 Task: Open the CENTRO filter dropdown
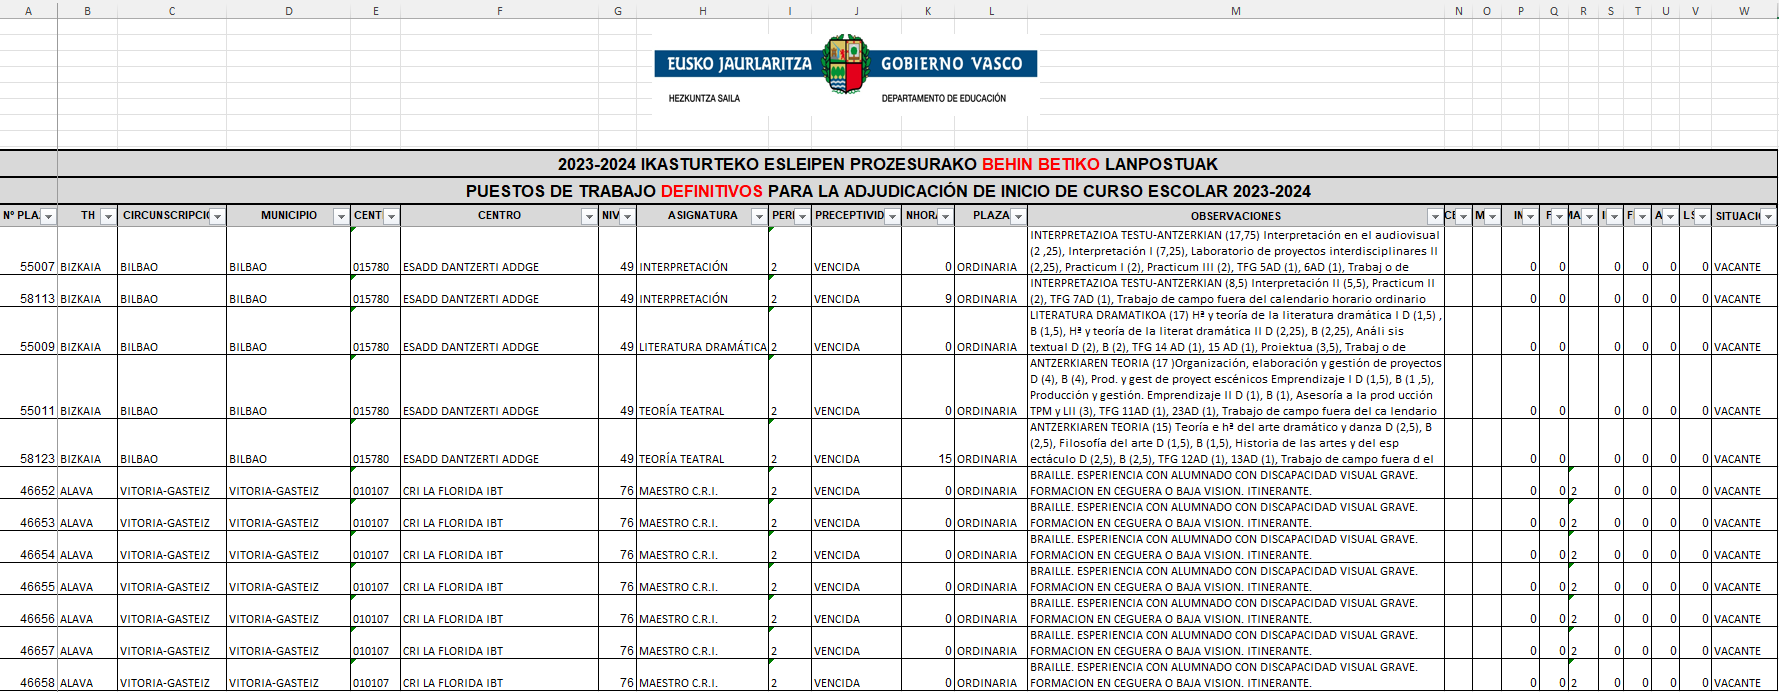(589, 216)
